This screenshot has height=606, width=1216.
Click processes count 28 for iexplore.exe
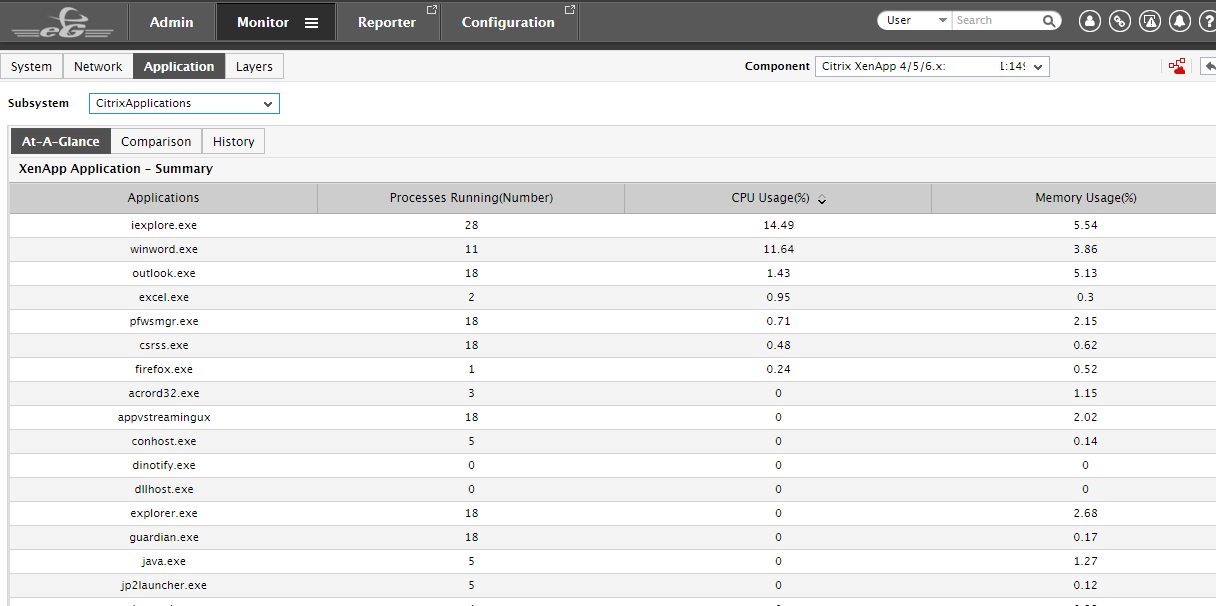tap(471, 225)
